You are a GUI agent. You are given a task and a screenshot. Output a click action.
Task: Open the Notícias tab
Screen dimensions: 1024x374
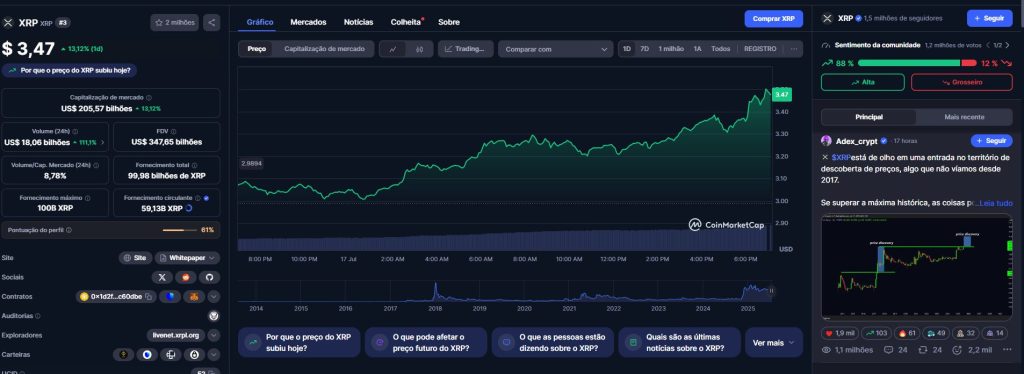coord(359,22)
